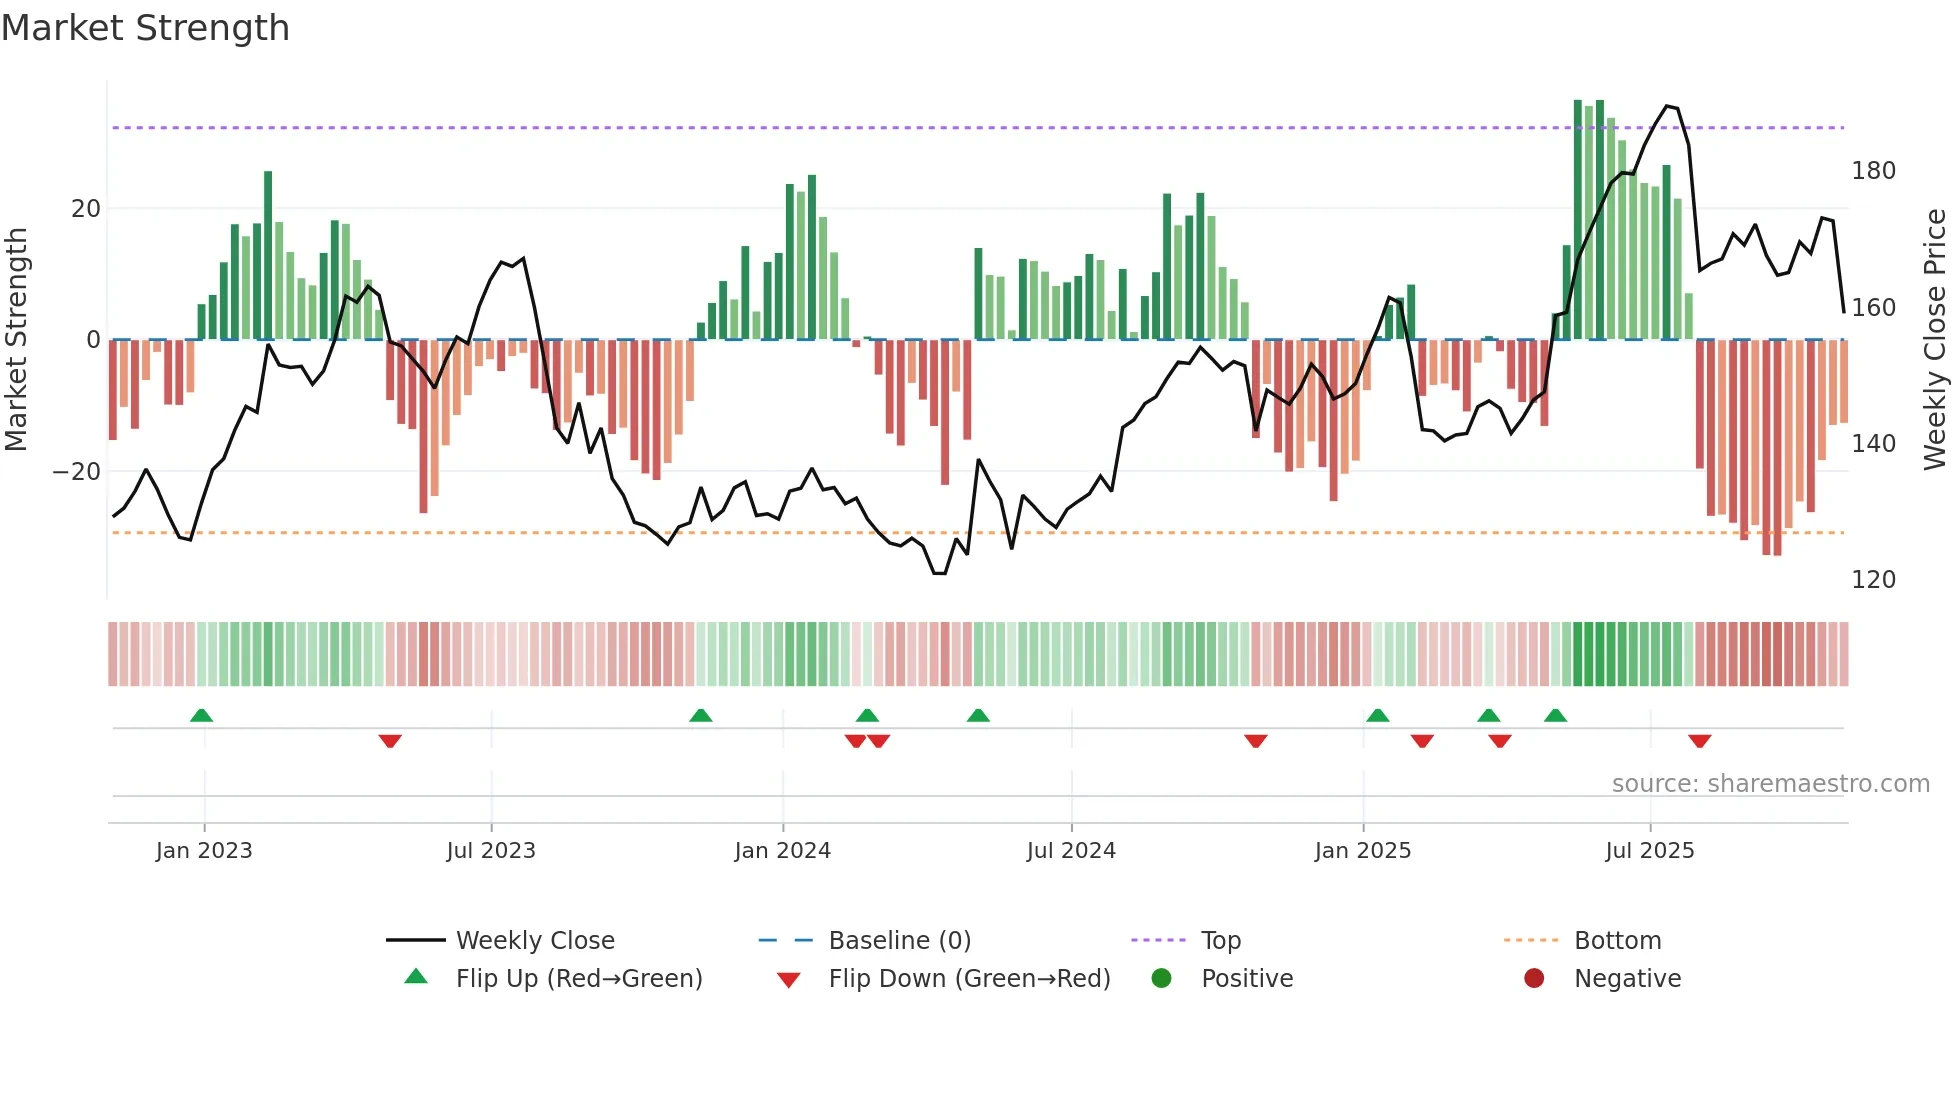This screenshot has height=1102, width=1960.
Task: Click the red Flip Down triangle legend icon
Action: coord(788,980)
